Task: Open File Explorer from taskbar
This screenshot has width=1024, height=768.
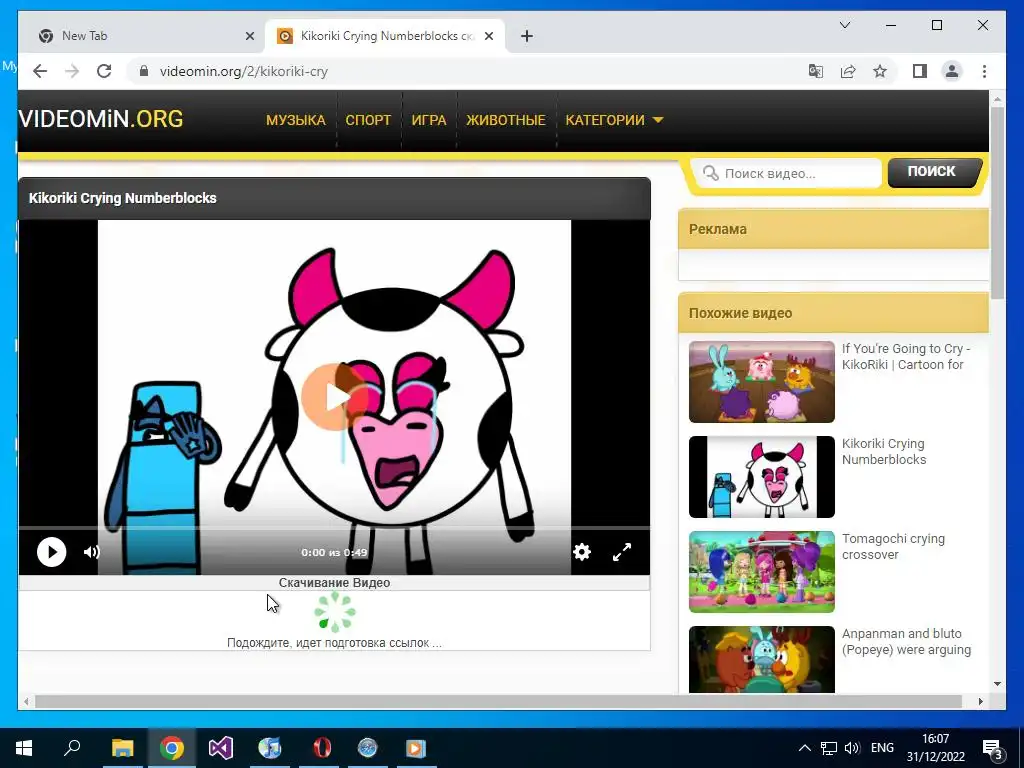Action: pos(123,748)
